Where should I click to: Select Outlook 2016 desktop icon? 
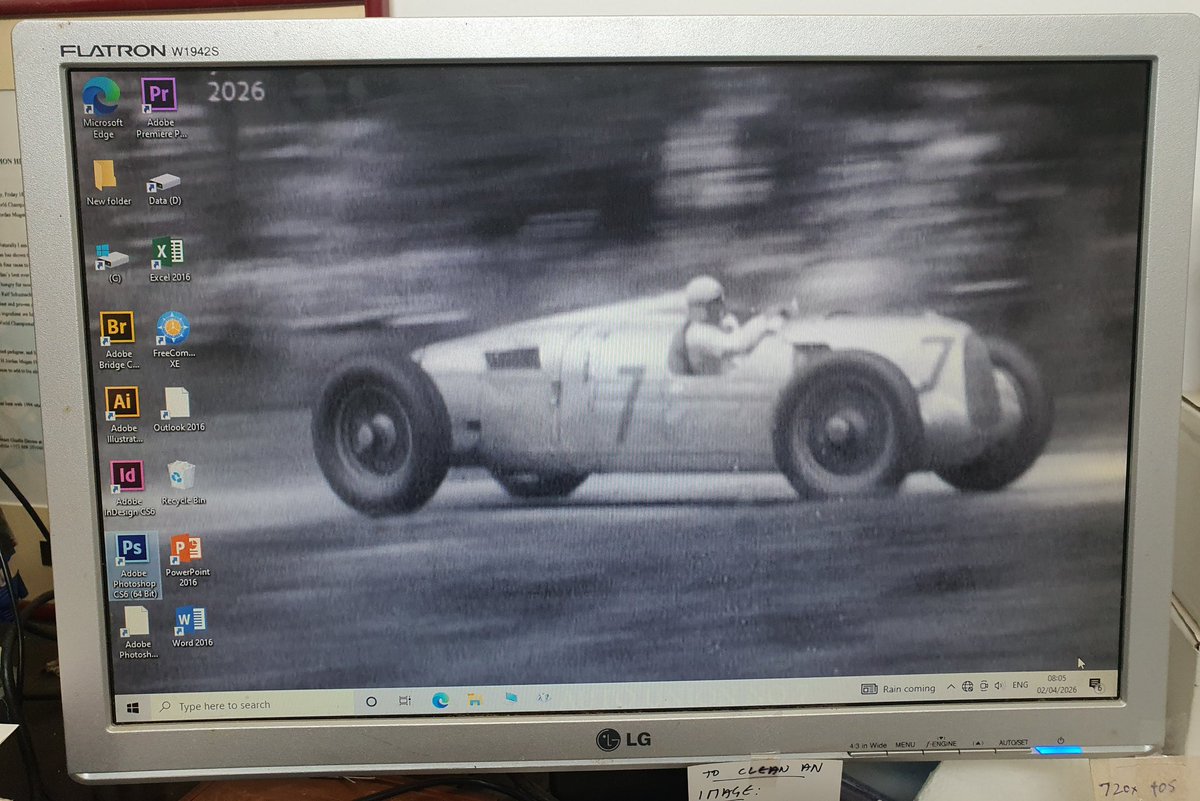click(x=178, y=409)
